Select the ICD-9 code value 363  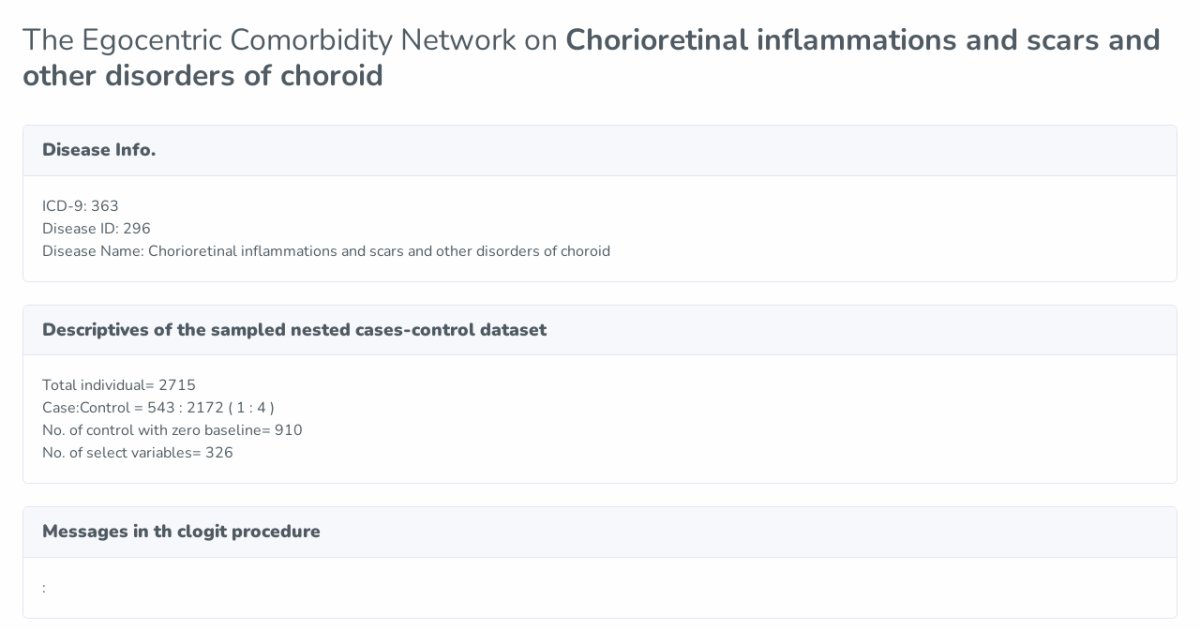point(105,206)
